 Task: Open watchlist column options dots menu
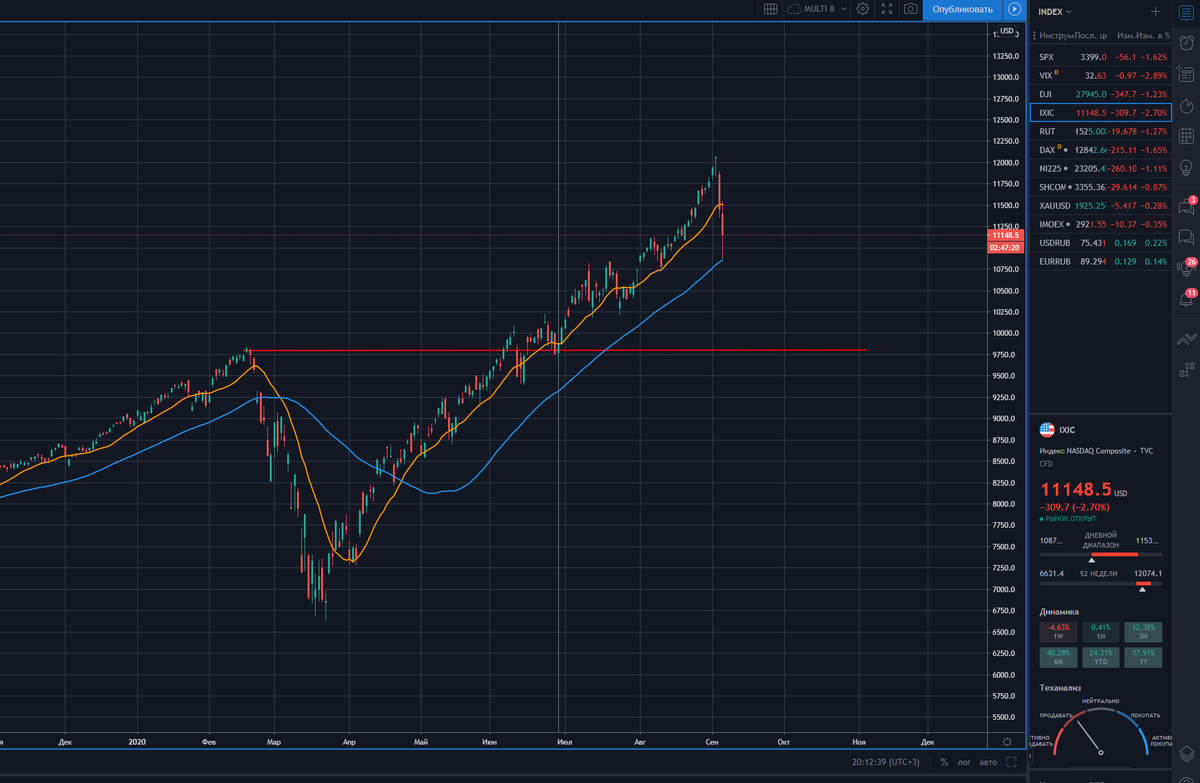click(x=1034, y=36)
